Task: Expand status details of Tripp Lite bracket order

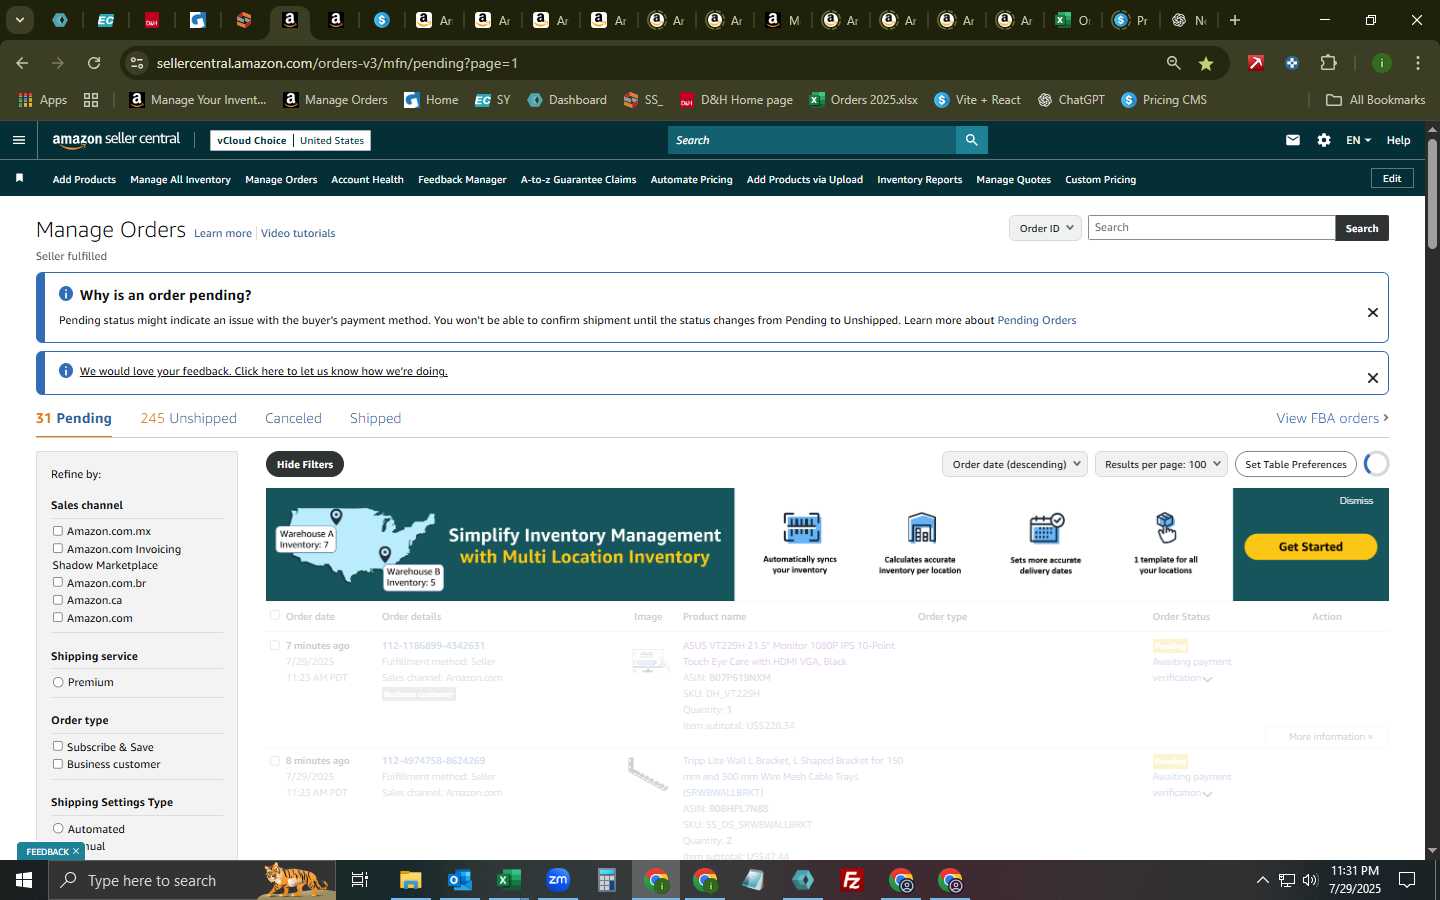Action: pyautogui.click(x=1208, y=794)
